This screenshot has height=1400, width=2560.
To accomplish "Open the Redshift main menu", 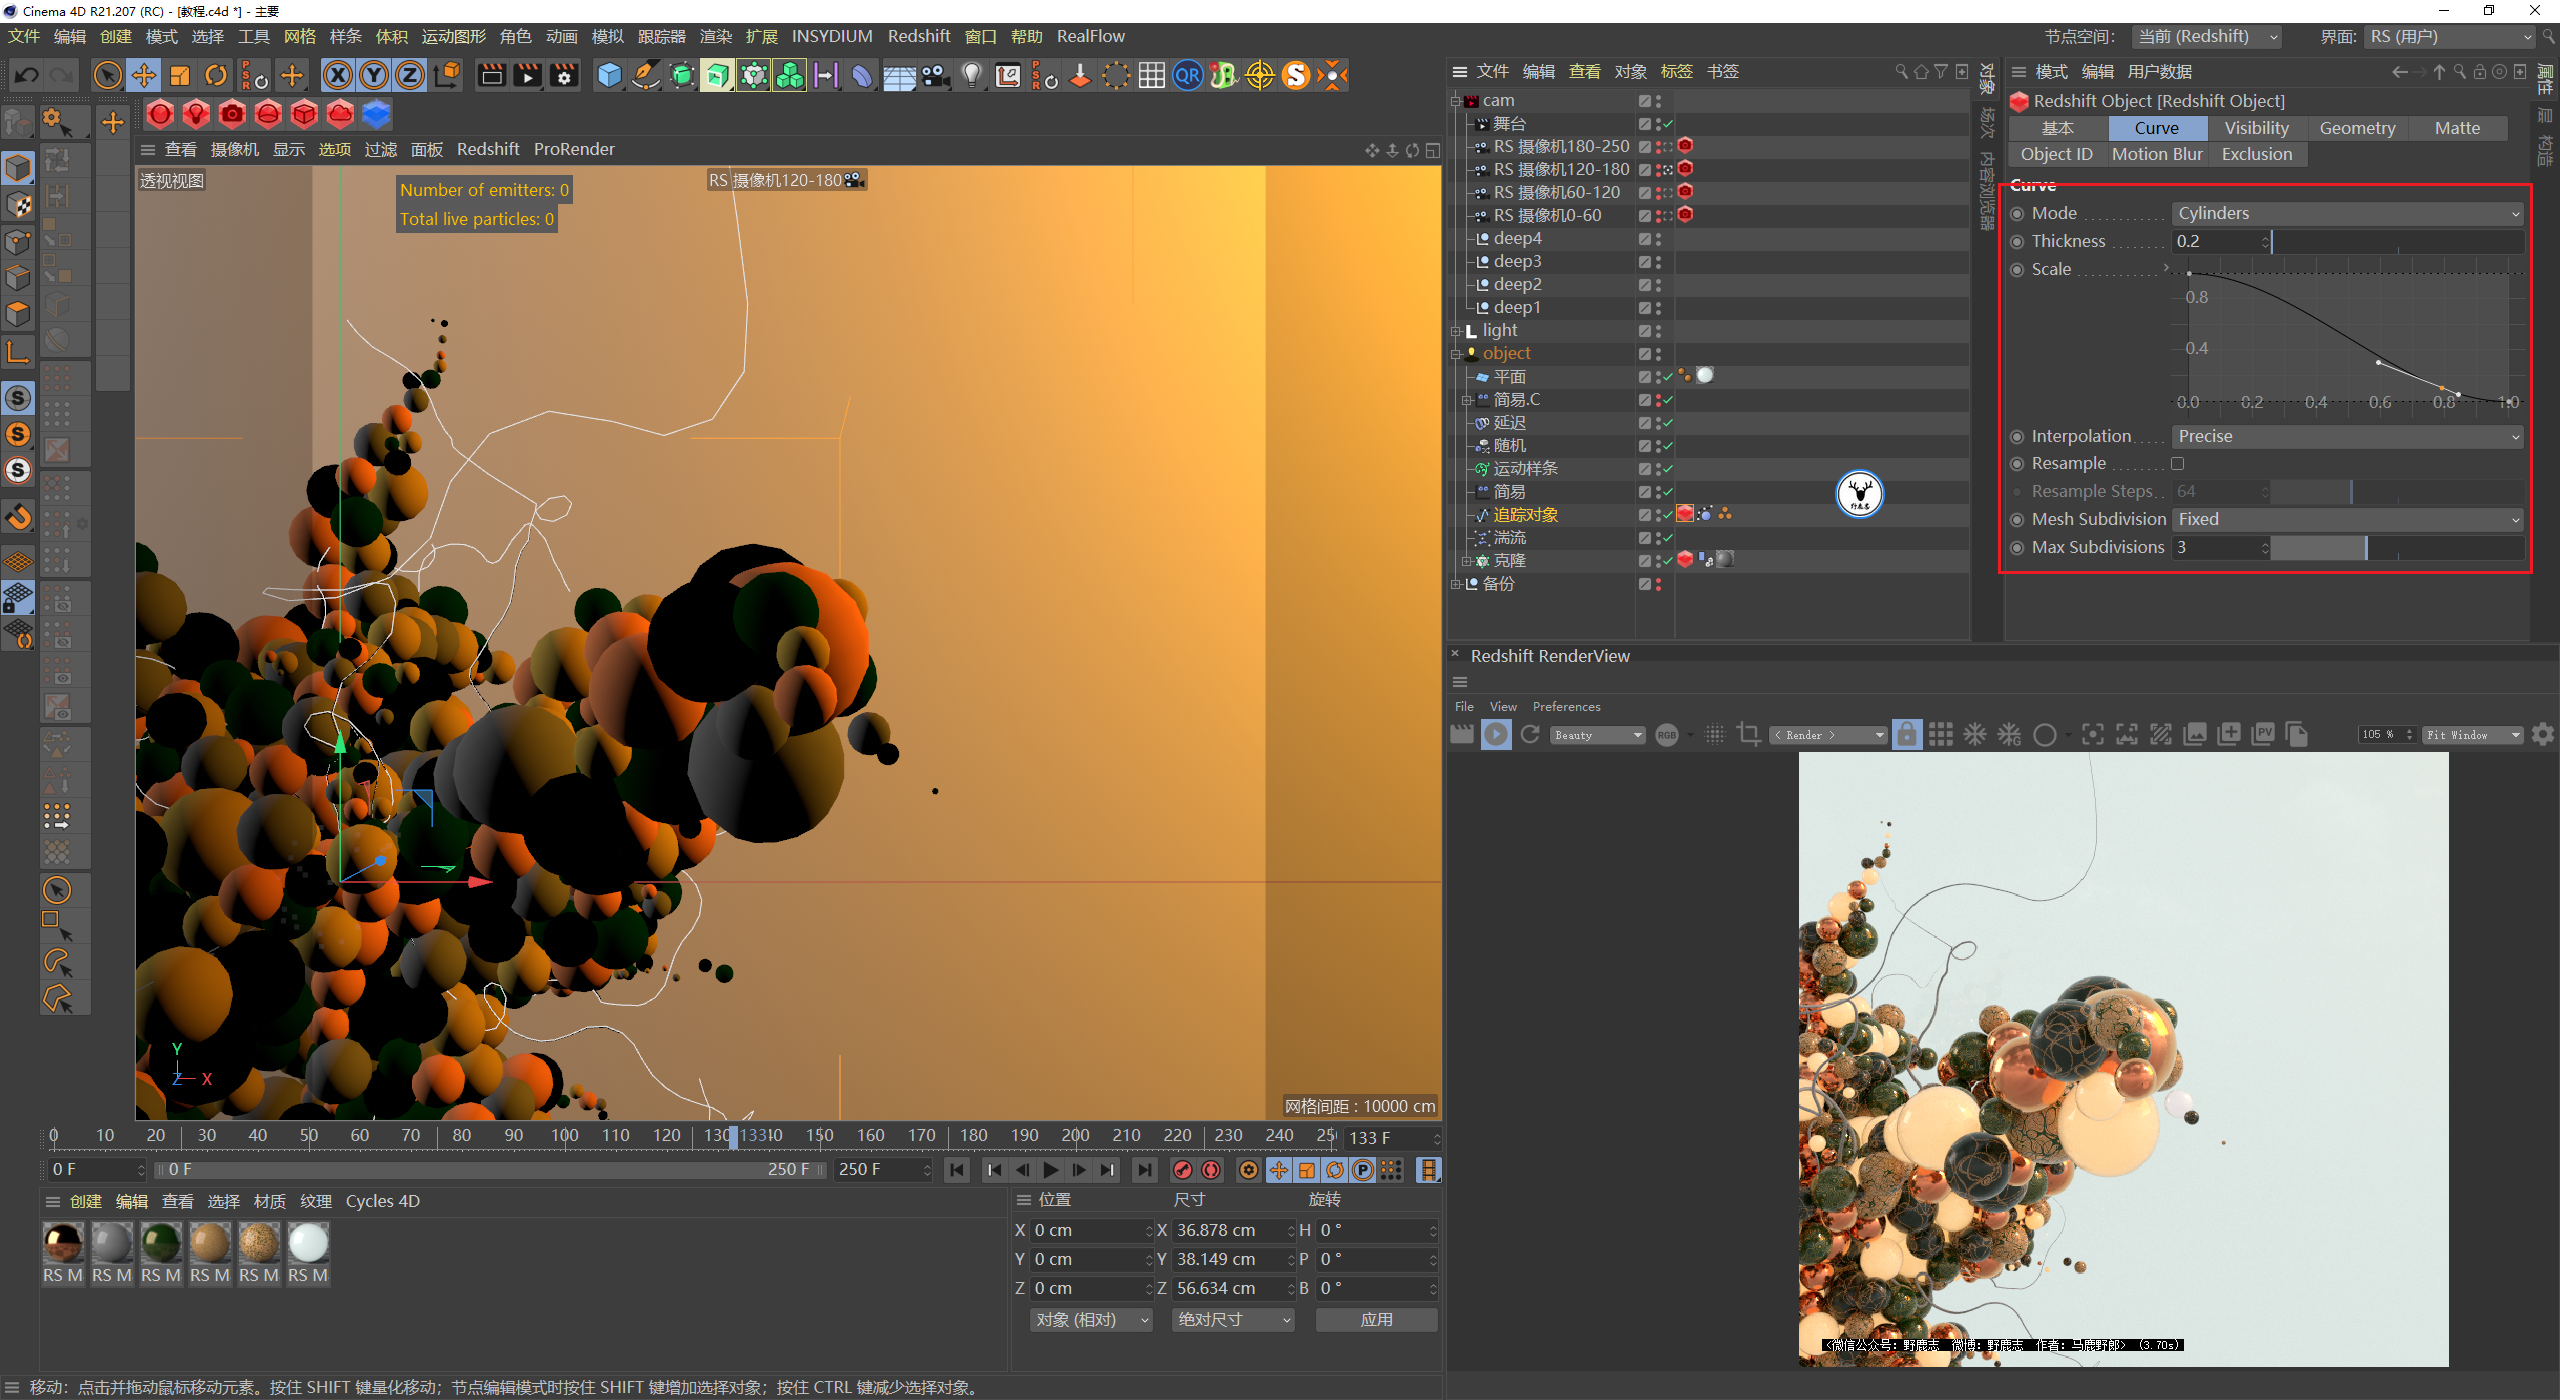I will [919, 36].
